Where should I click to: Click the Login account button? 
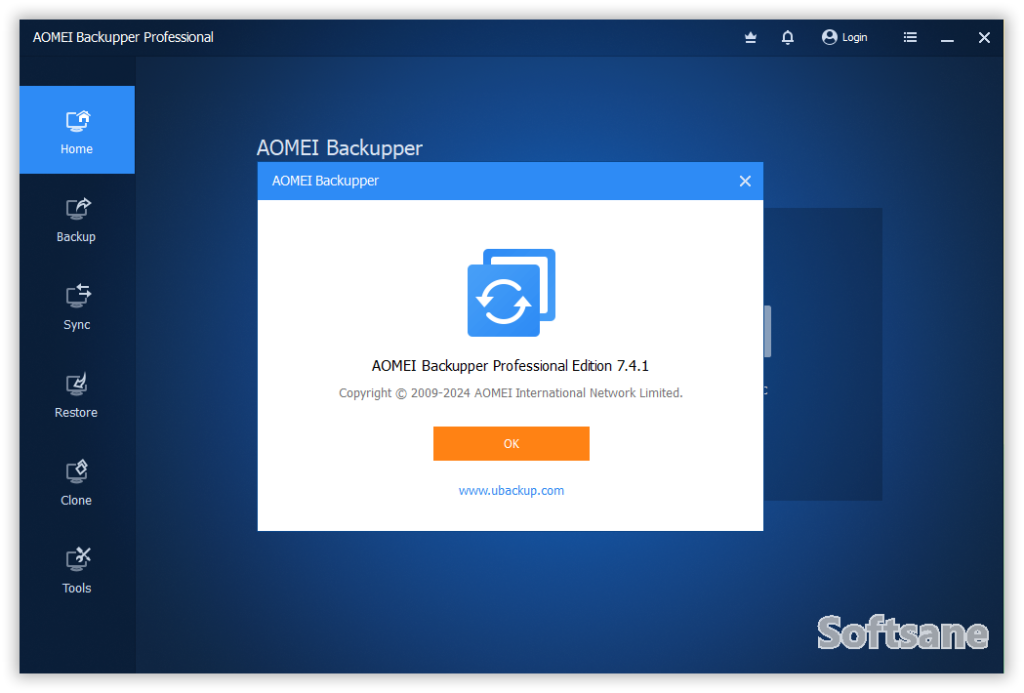844,37
